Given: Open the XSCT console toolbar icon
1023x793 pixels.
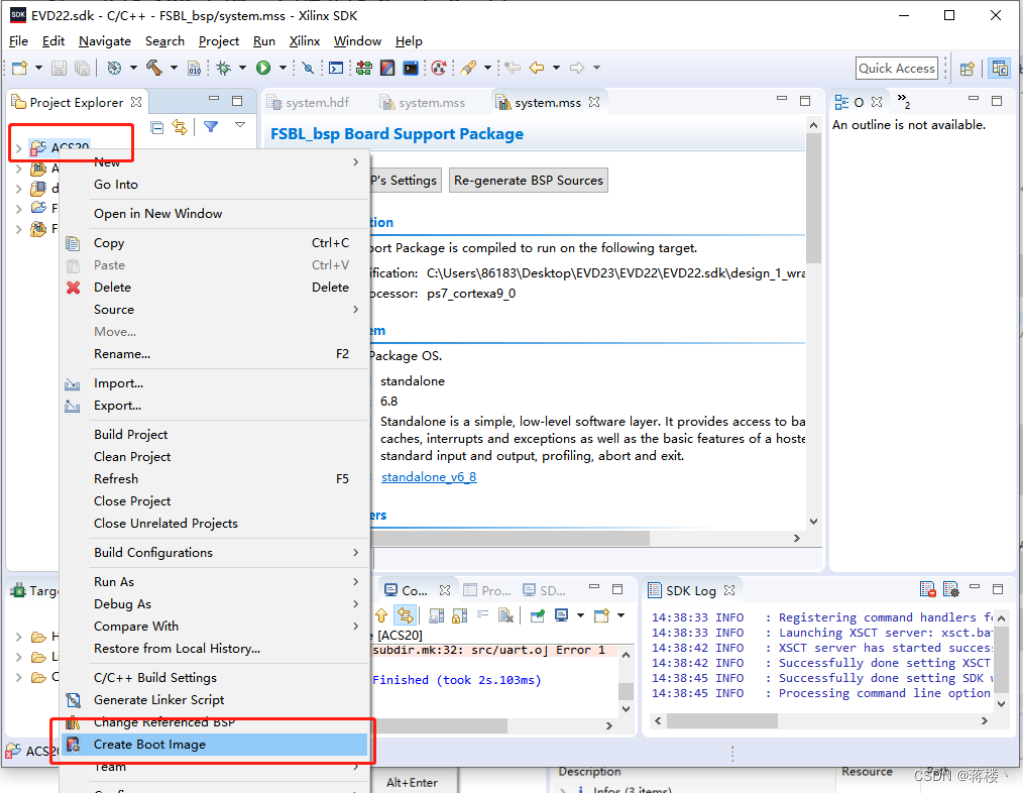Looking at the screenshot, I should click(x=336, y=67).
